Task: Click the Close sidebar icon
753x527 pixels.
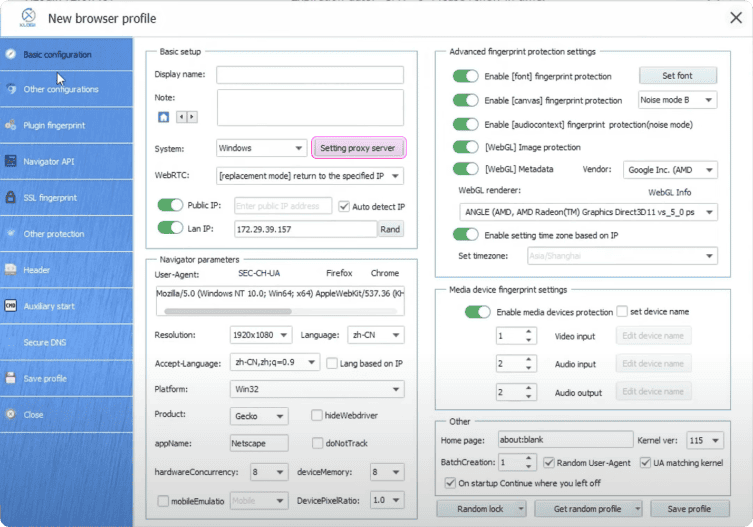Action: click(x=11, y=414)
